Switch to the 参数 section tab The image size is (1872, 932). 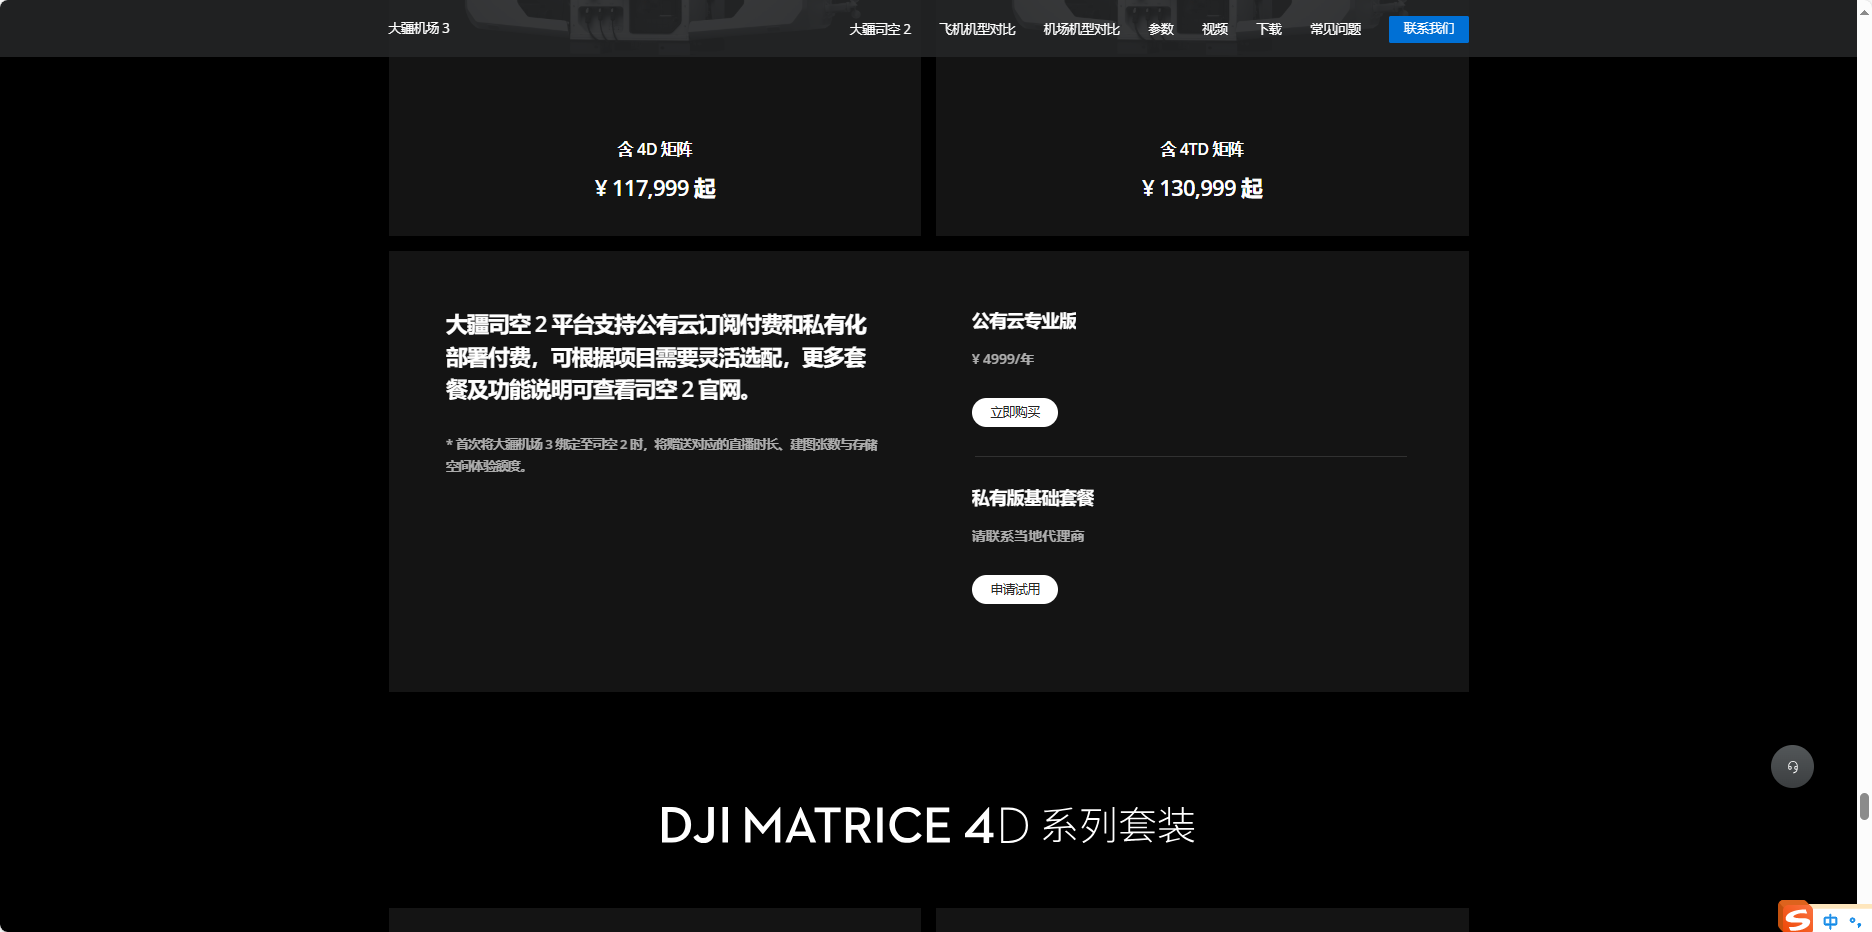[1160, 30]
